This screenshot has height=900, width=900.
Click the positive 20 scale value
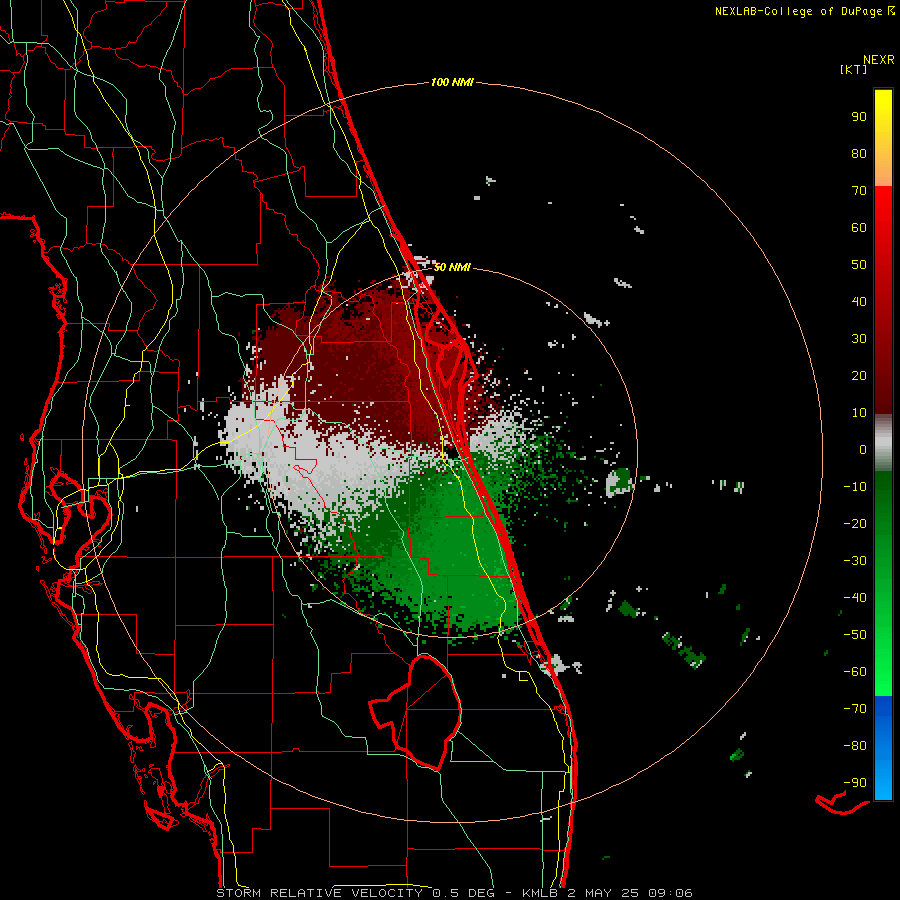[x=859, y=375]
